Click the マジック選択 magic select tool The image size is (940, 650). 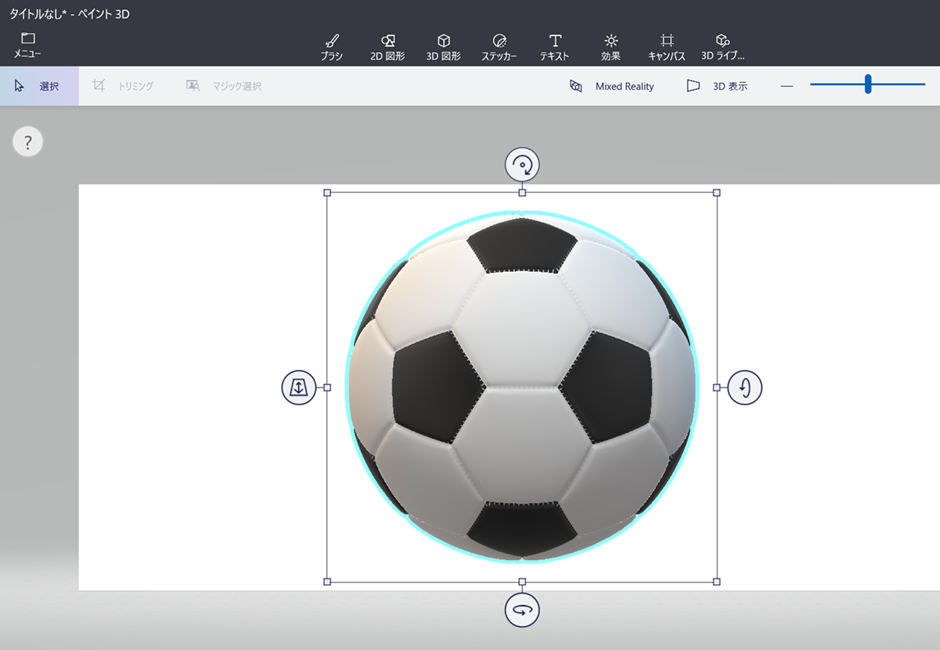click(224, 86)
